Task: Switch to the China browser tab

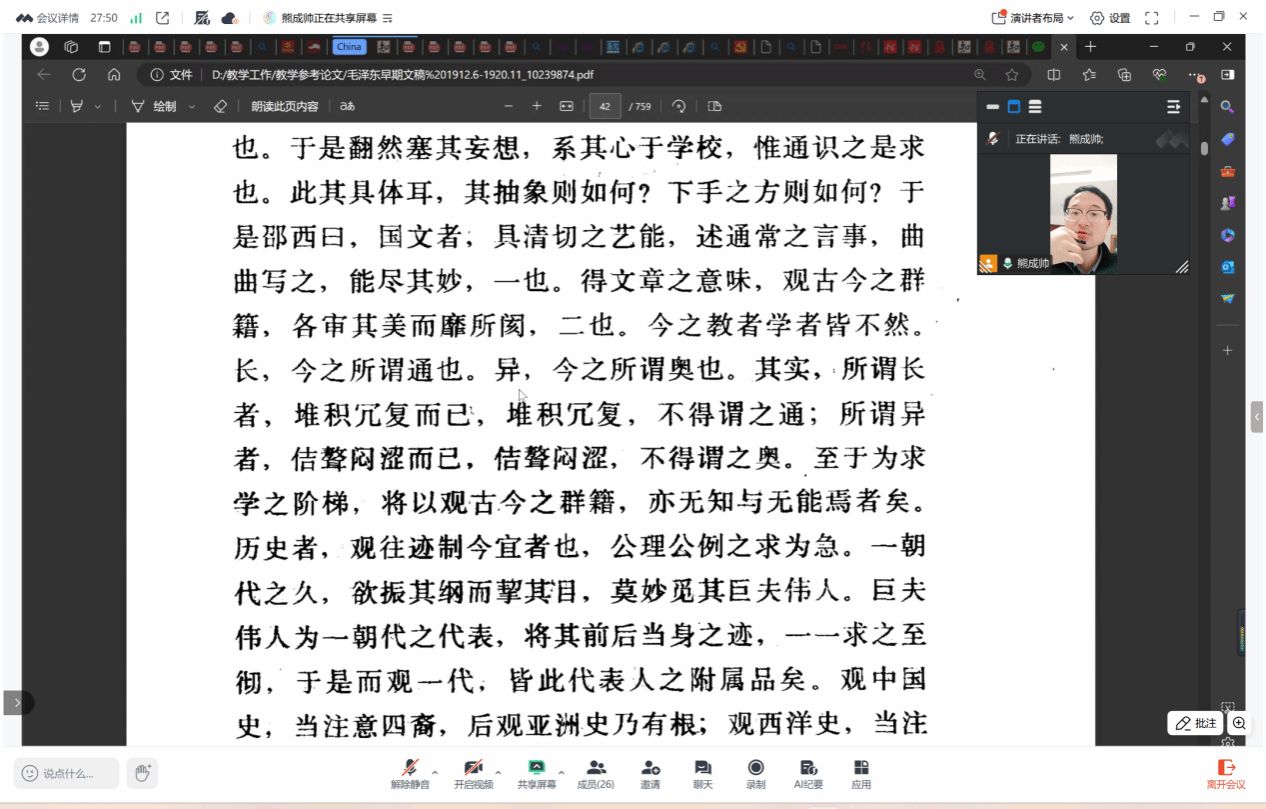Action: pyautogui.click(x=349, y=47)
